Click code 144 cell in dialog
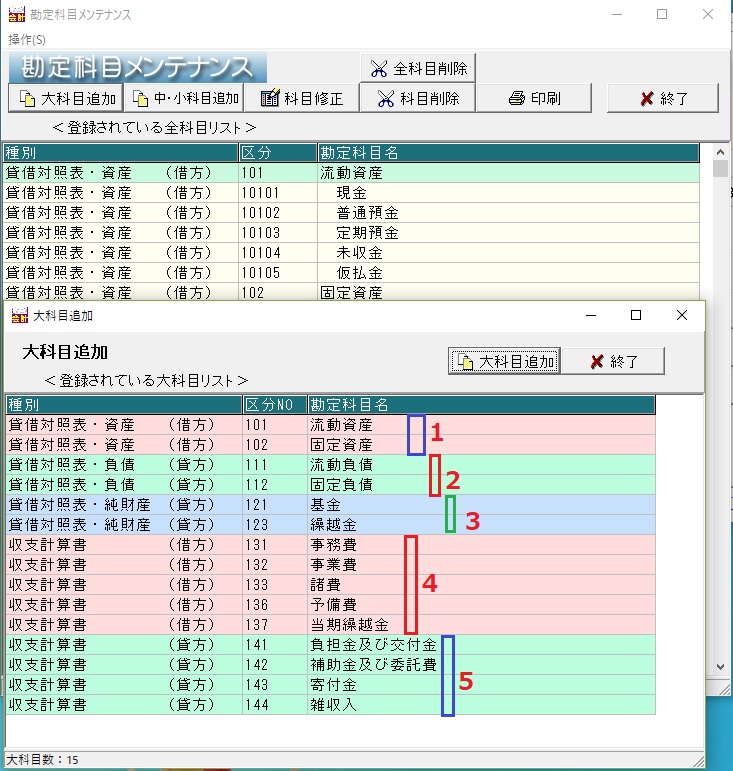The height and width of the screenshot is (771, 733). tap(275, 705)
